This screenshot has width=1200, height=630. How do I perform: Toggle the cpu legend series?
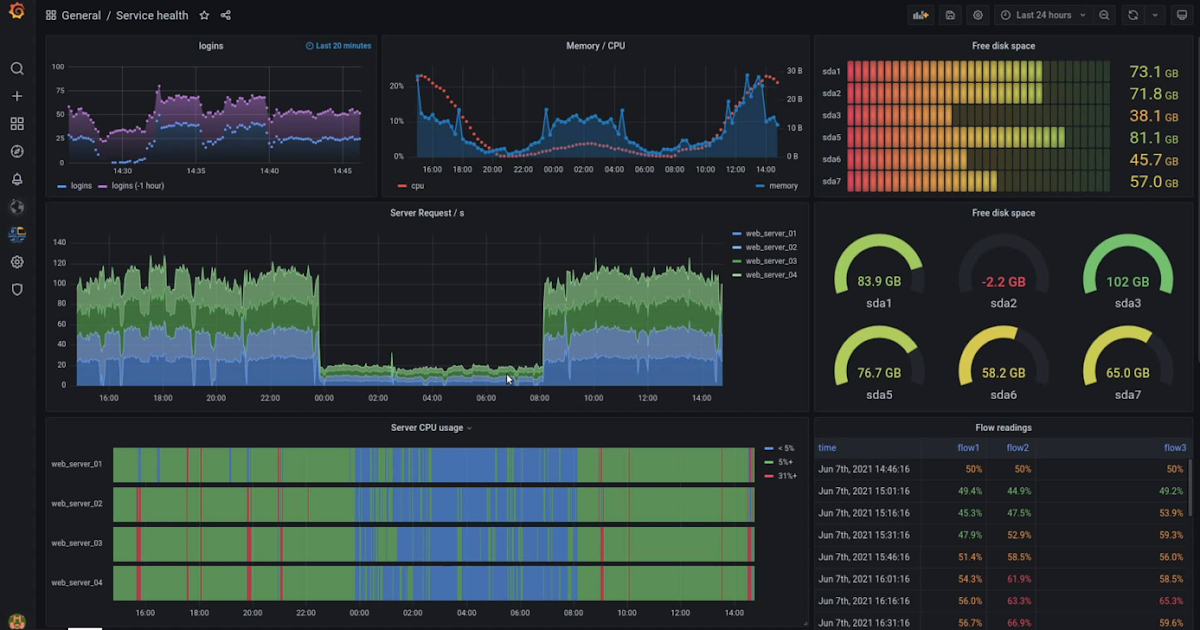coord(411,186)
